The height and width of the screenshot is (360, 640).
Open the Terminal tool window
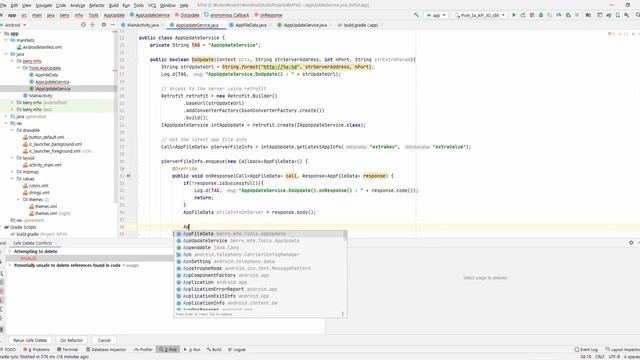[67, 349]
